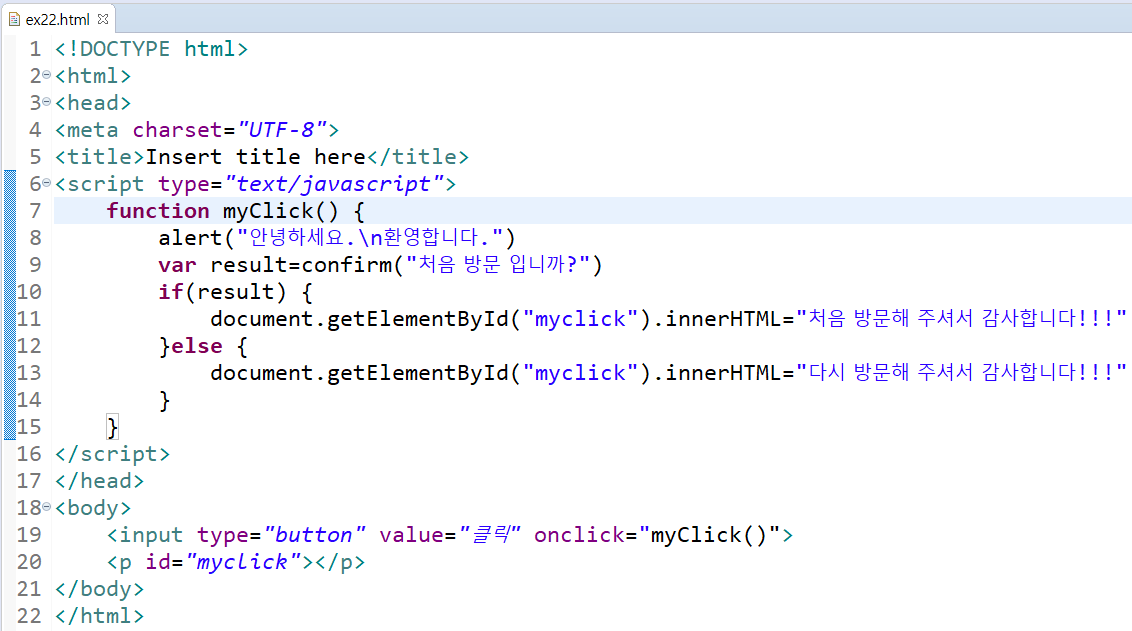The image size is (1132, 631).
Task: Click the alert call on line 8
Action: (336, 238)
